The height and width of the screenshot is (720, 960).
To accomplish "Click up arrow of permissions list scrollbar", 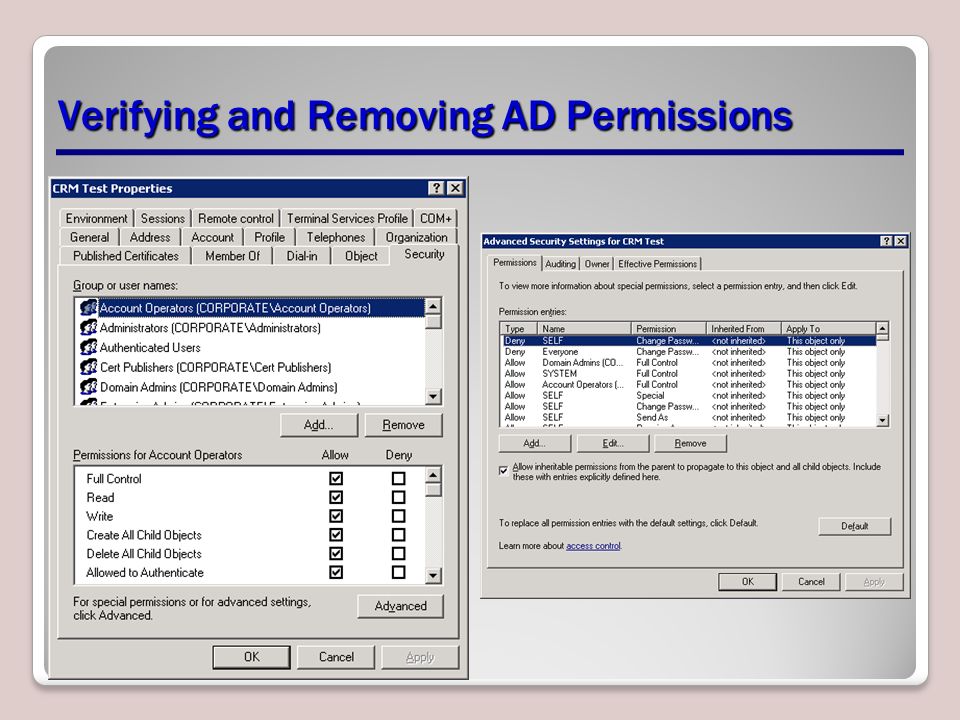I will tap(433, 475).
